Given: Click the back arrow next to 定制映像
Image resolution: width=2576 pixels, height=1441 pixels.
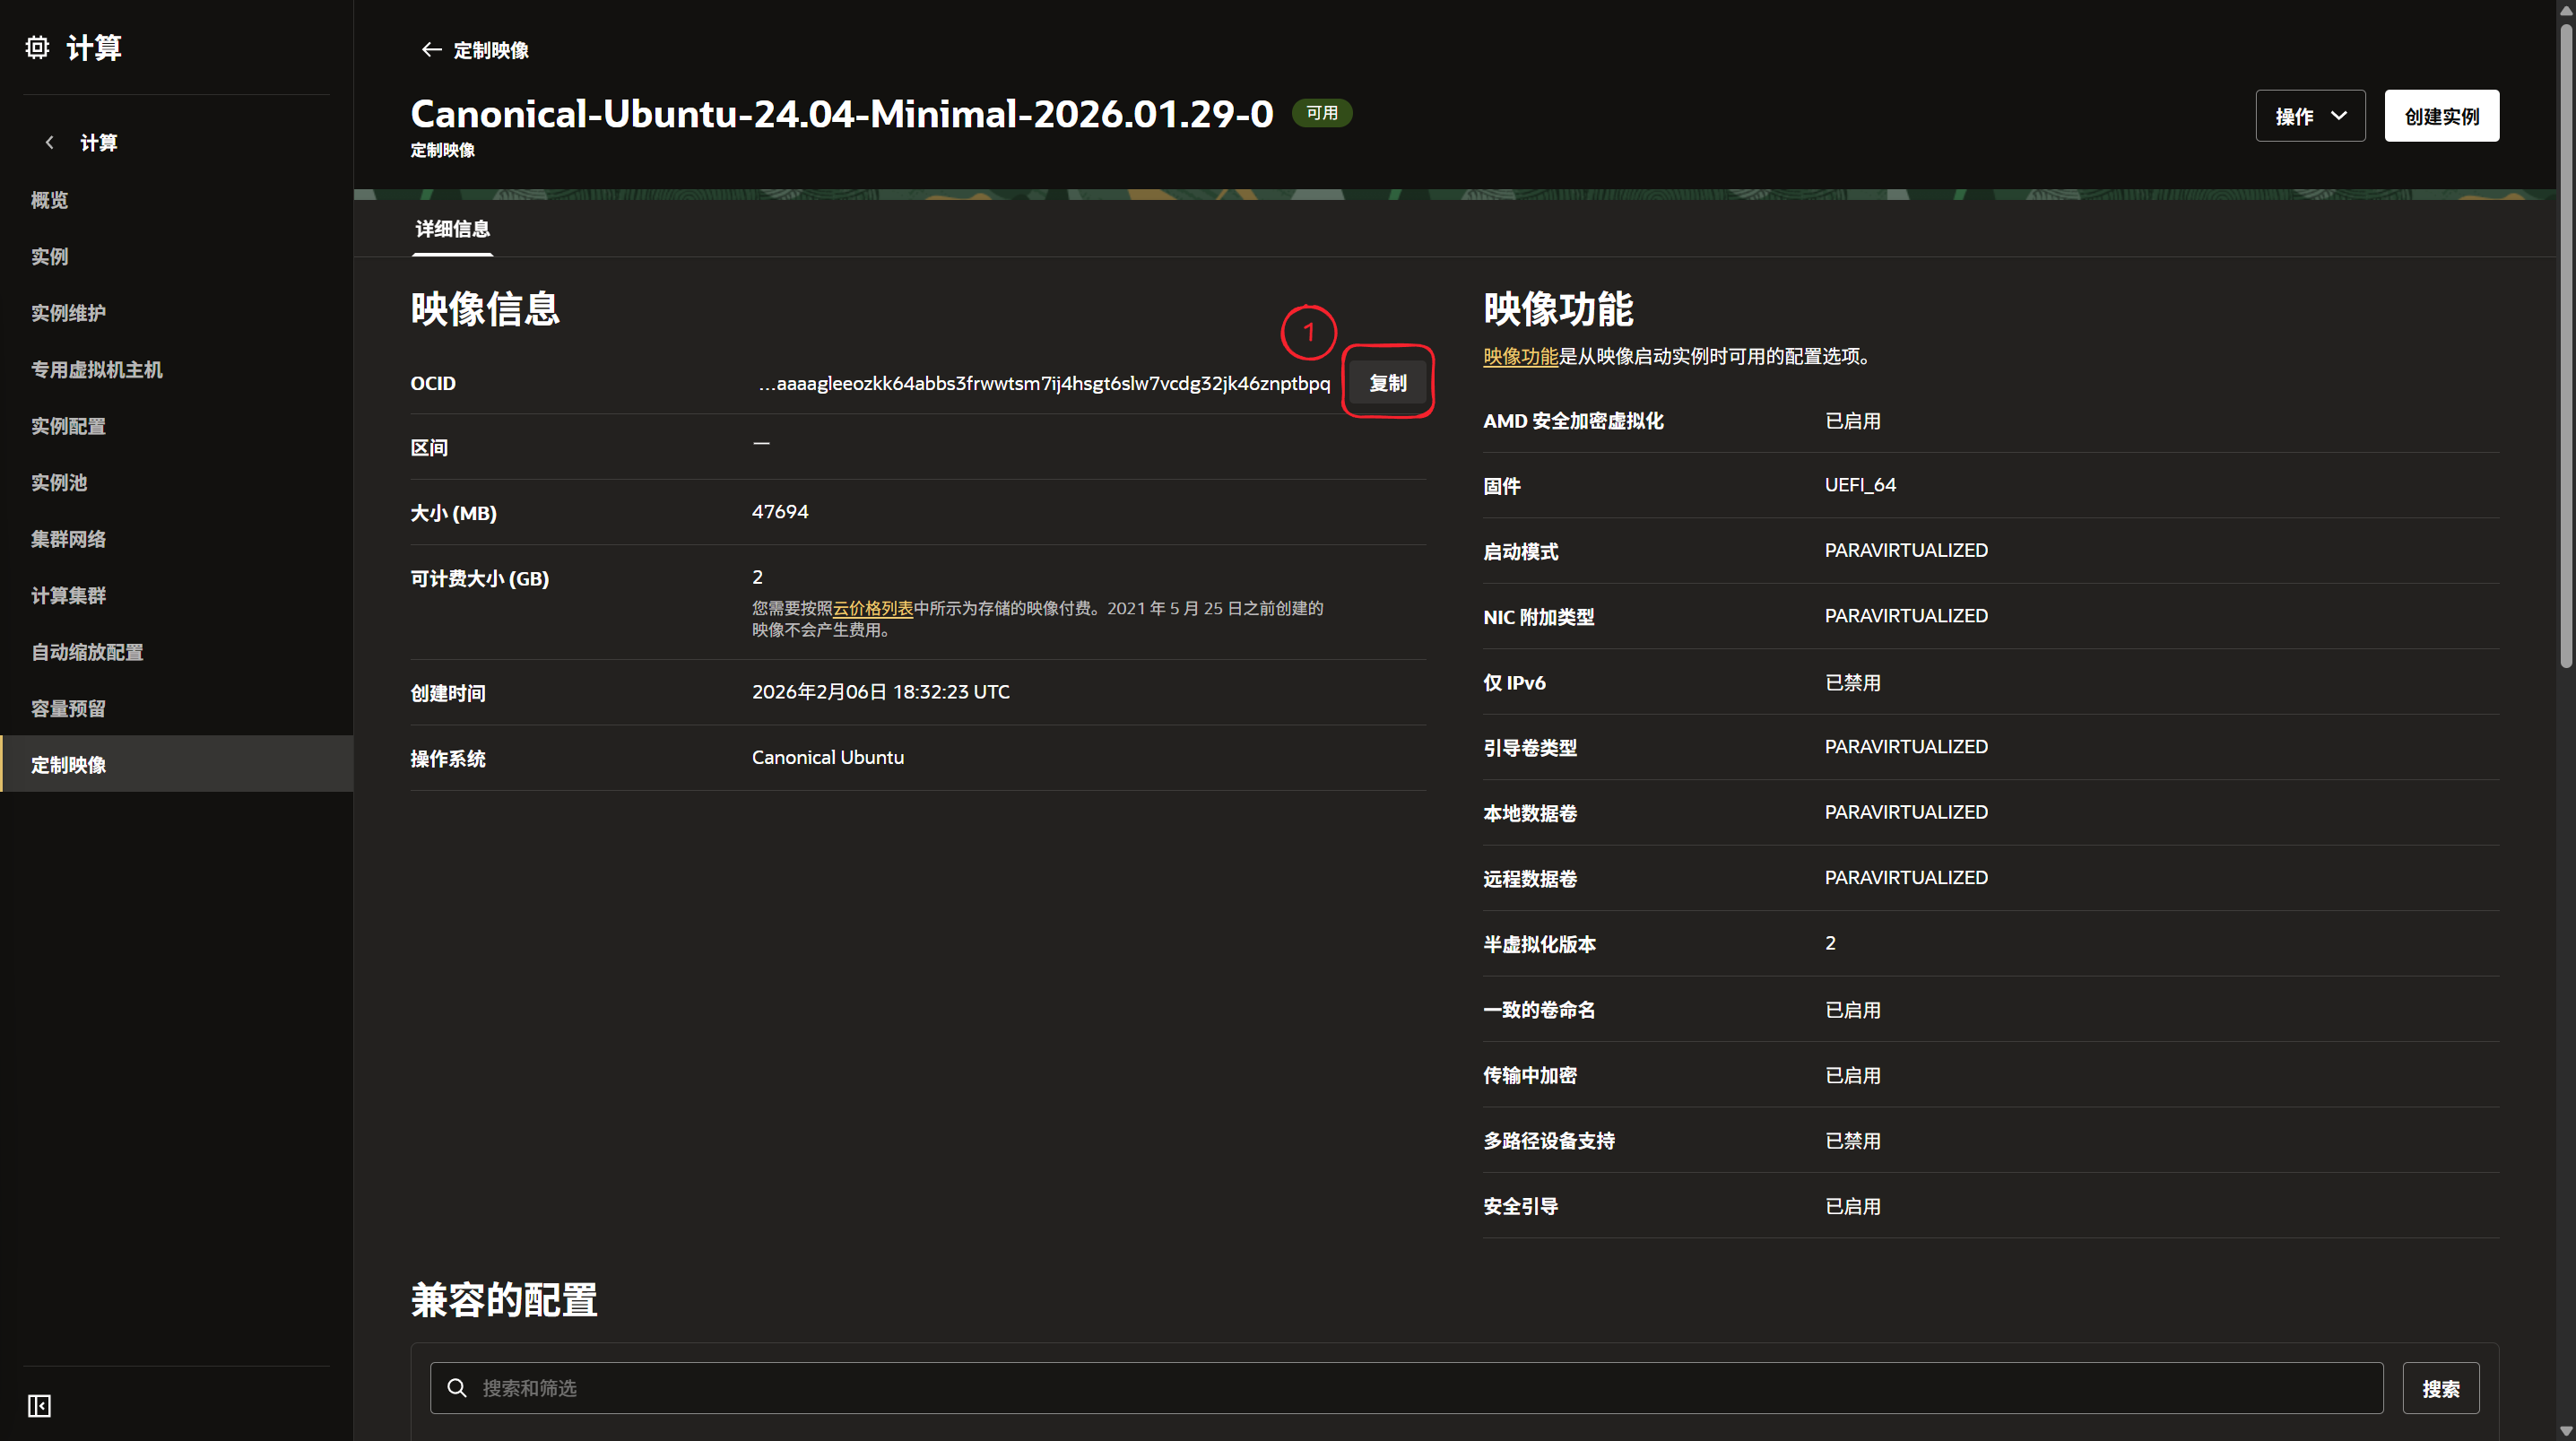Looking at the screenshot, I should pos(431,50).
